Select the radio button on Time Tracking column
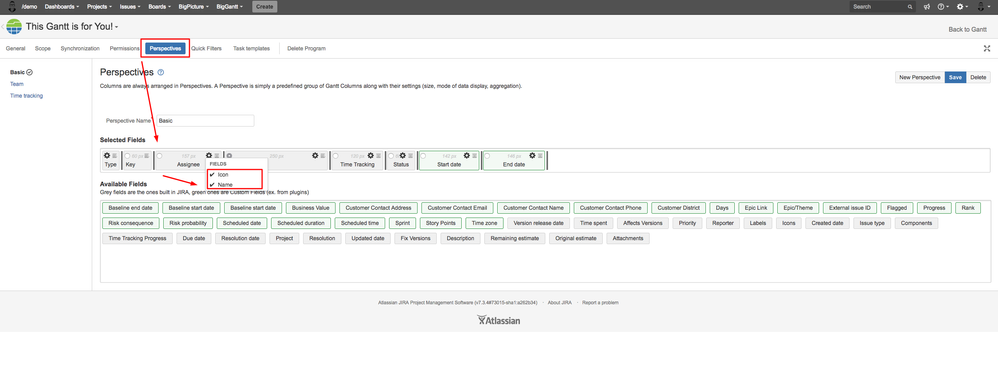998x389 pixels. pos(336,155)
